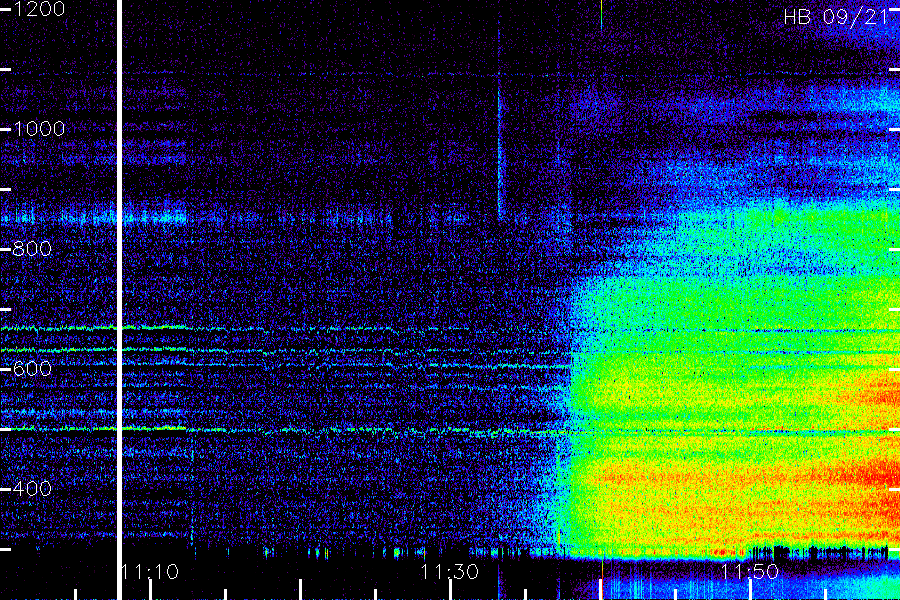Click the 11:10 time axis label
The image size is (900, 600).
150,571
